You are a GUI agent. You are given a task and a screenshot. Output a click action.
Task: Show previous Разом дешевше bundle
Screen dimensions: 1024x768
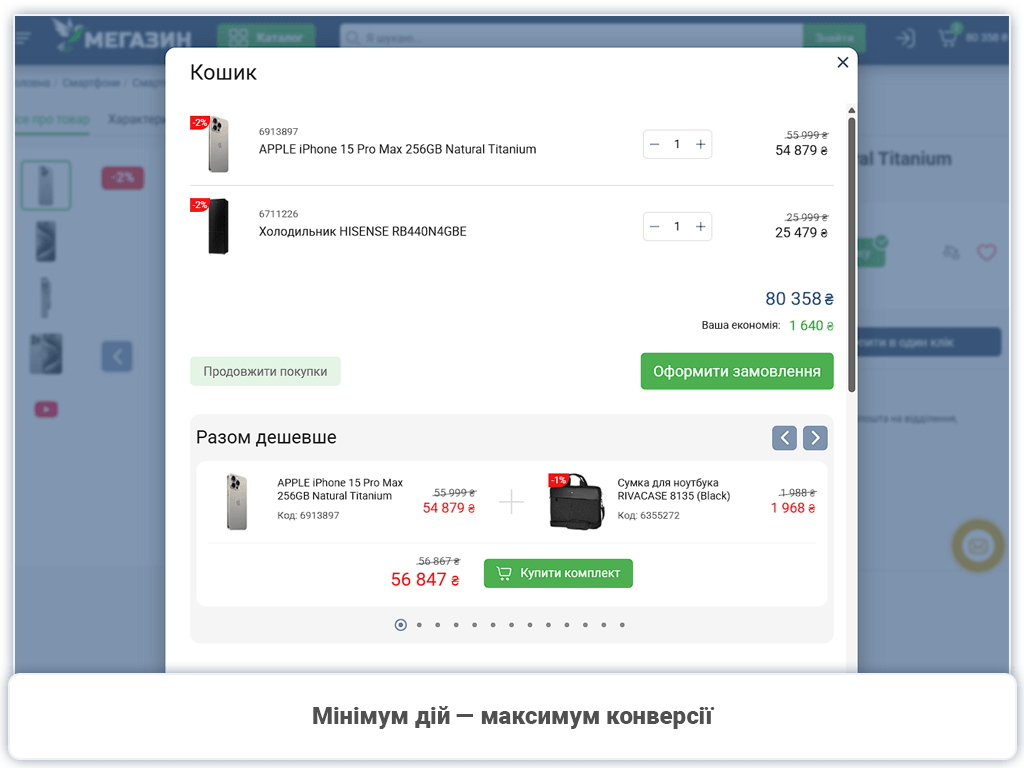click(784, 438)
